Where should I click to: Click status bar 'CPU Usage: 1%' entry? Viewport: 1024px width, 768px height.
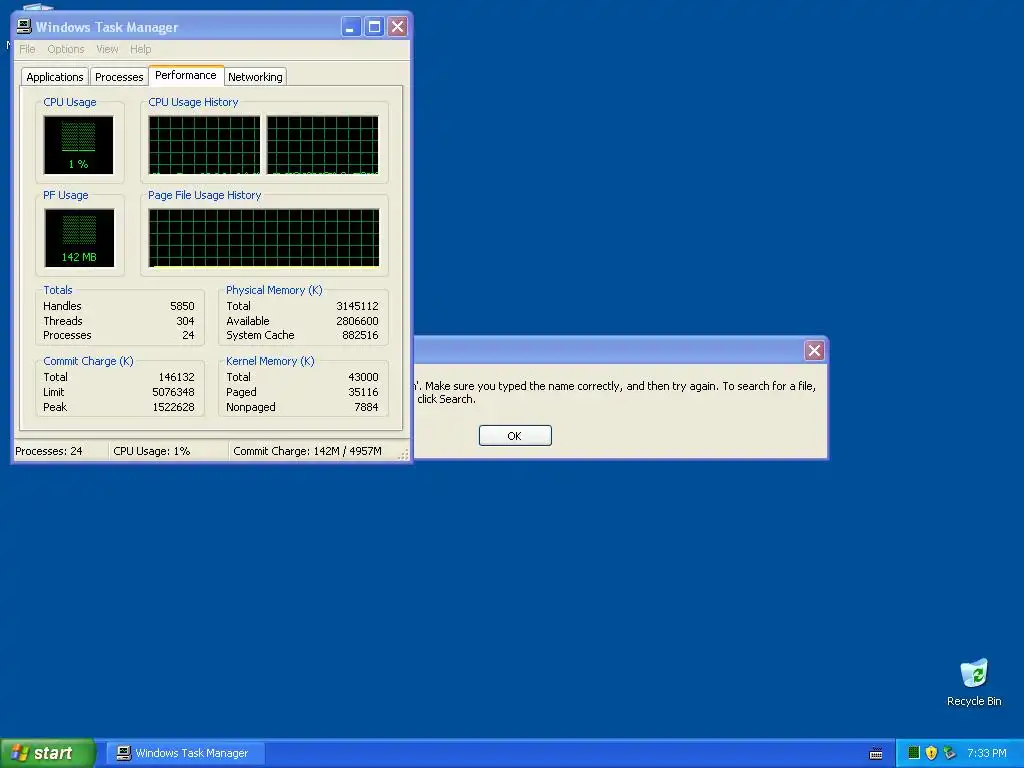(152, 451)
